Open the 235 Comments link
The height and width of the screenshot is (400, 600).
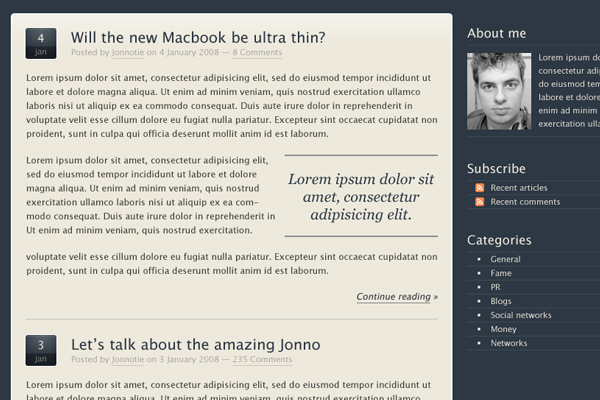pos(262,359)
